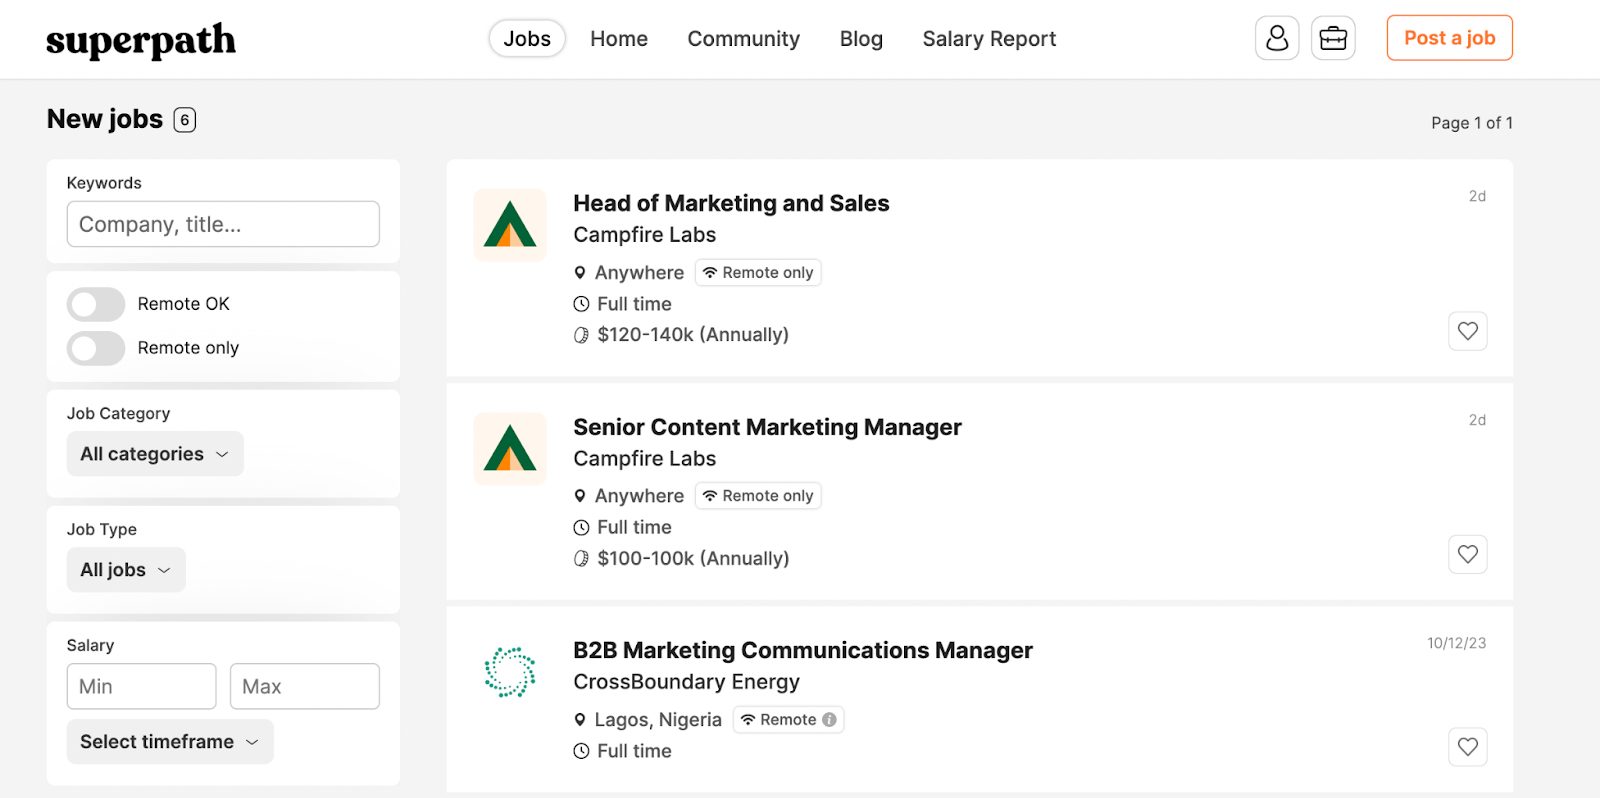Enable the Remote only filter switch
The height and width of the screenshot is (798, 1600).
(96, 348)
